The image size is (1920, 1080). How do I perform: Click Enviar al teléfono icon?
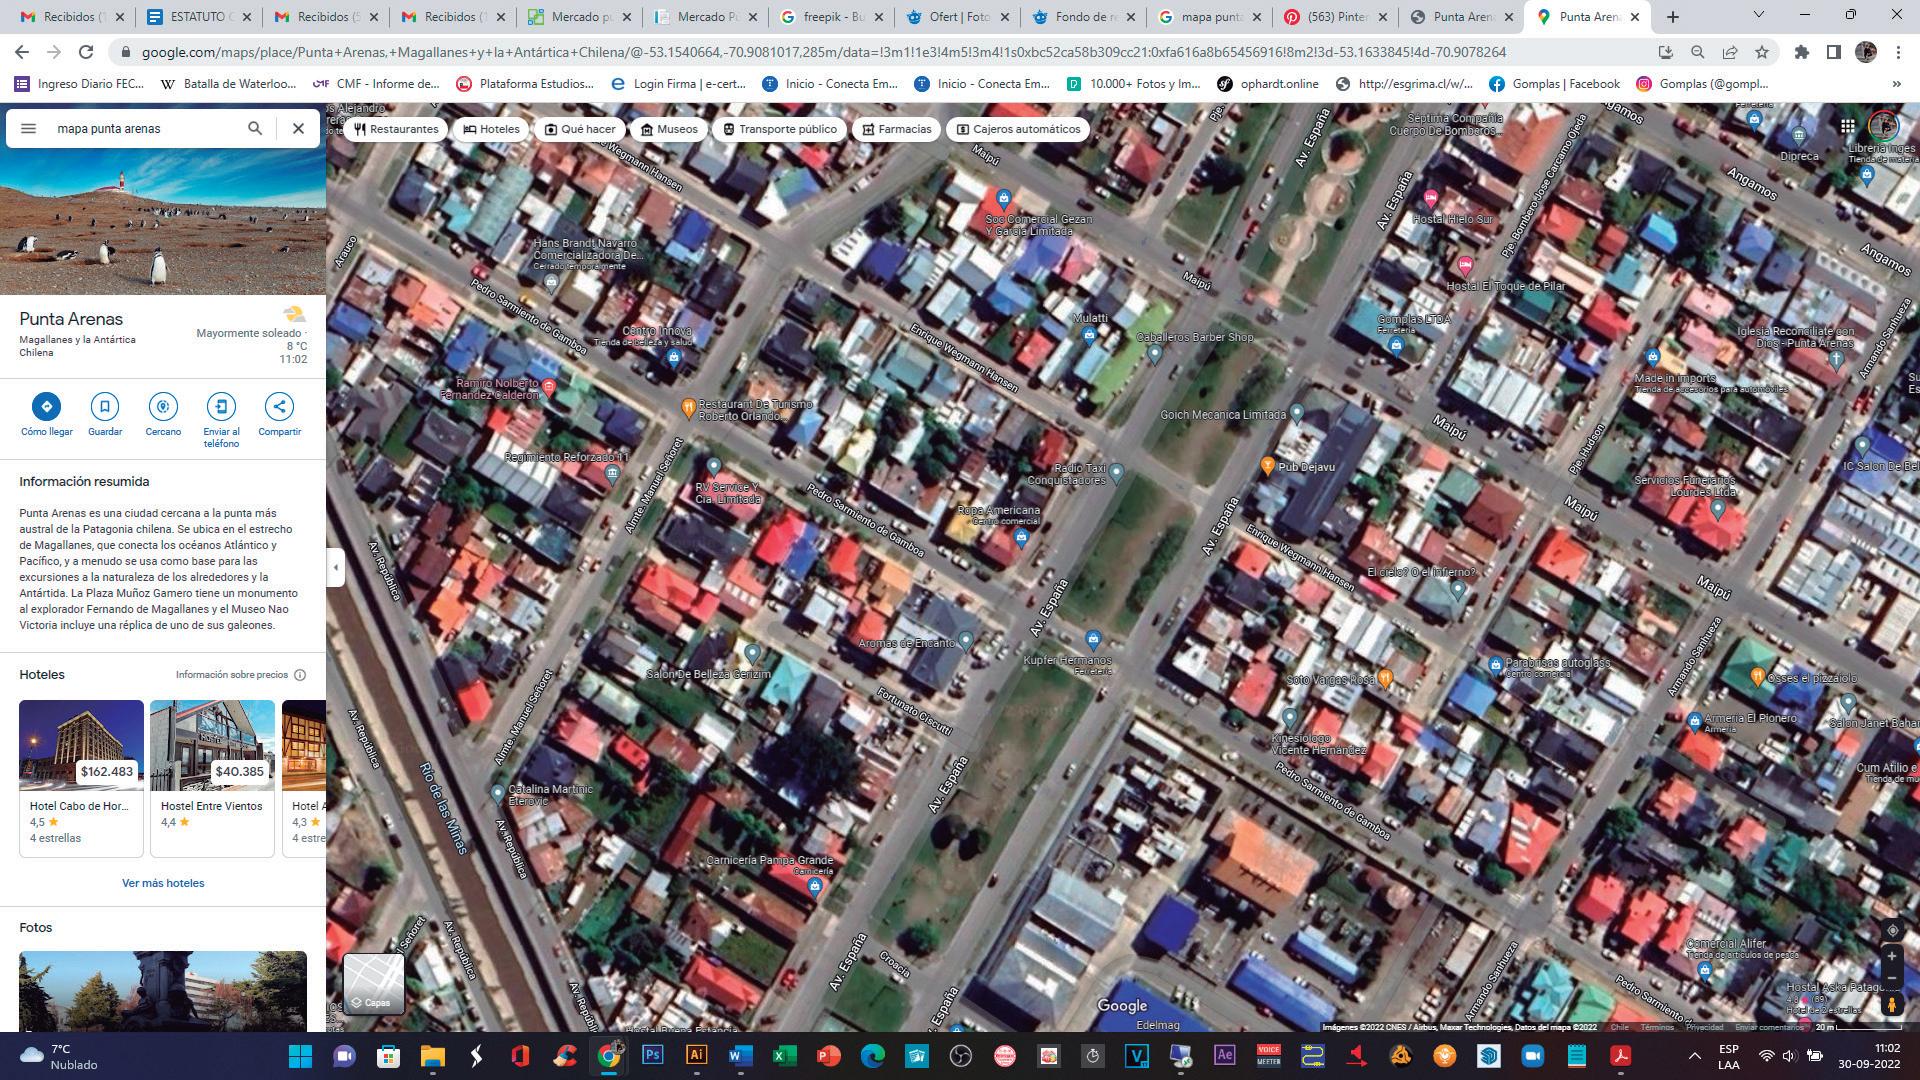pos(221,406)
